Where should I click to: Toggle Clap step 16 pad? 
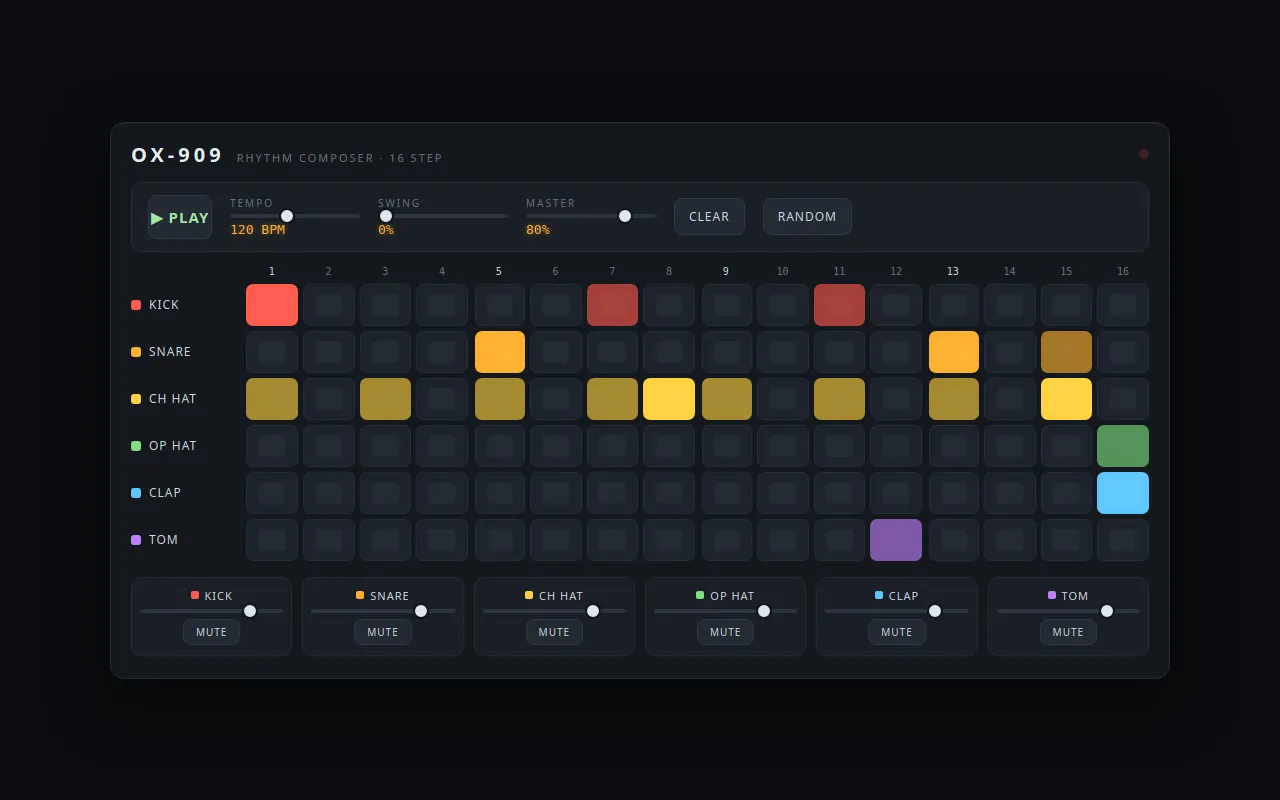click(1123, 493)
